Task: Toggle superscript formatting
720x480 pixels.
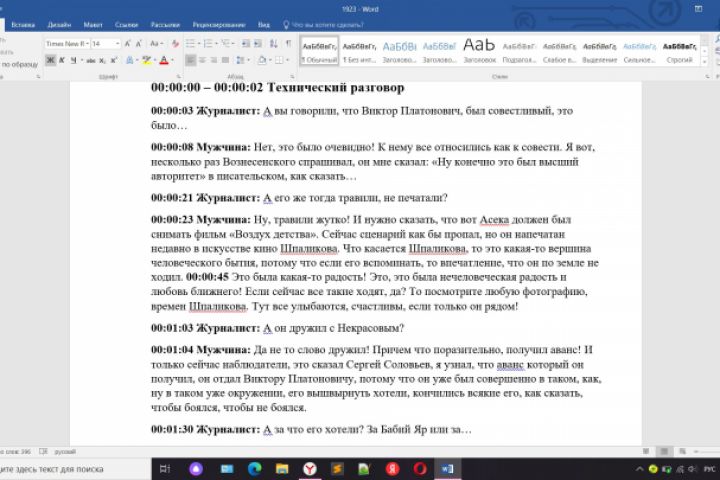Action: 114,60
